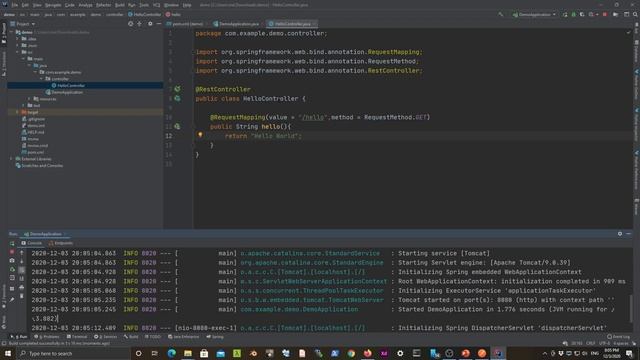Click Scroll Up arrow in console toolbar
The image size is (640, 360).
click(x=22, y=253)
